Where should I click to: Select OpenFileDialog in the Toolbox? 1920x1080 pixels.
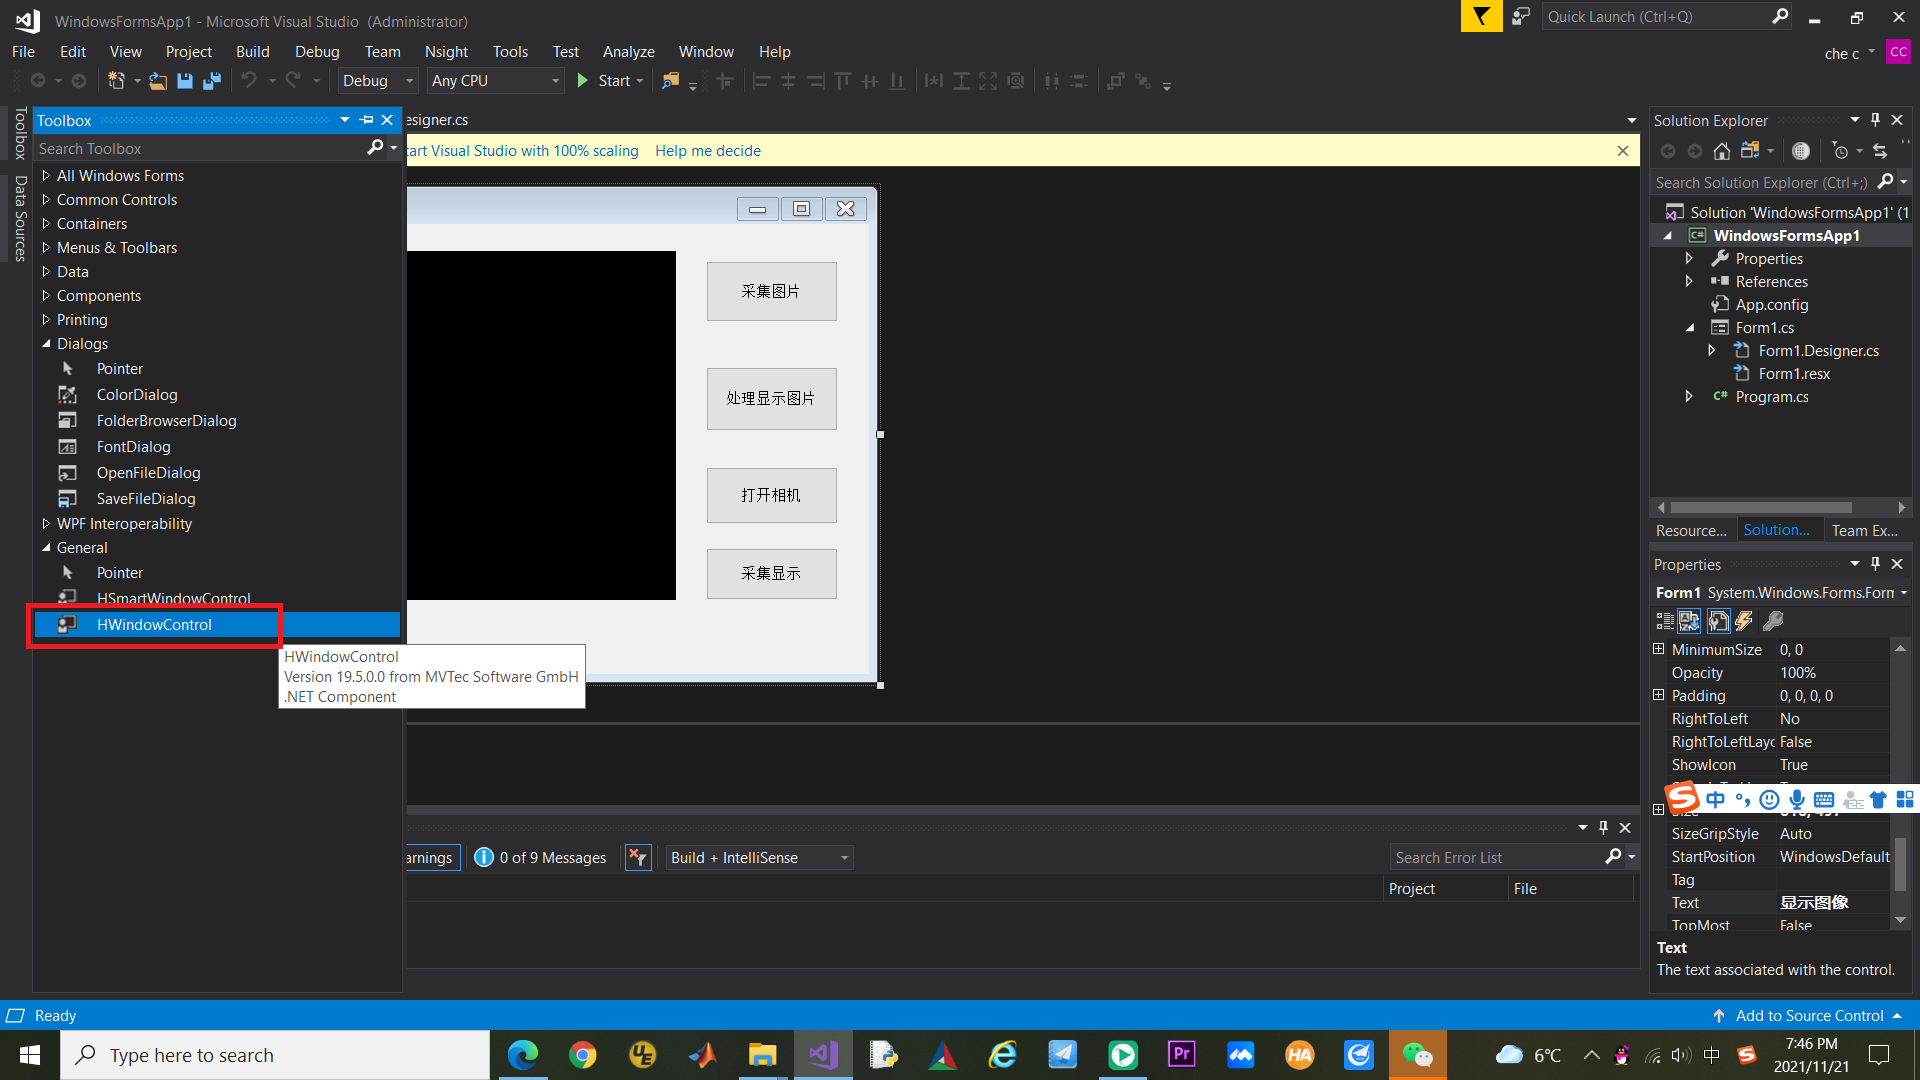click(x=148, y=473)
